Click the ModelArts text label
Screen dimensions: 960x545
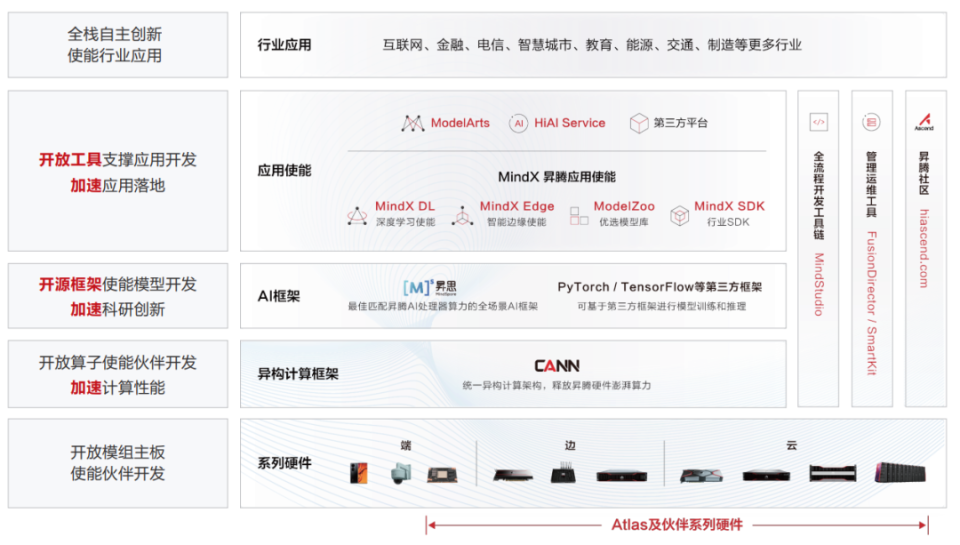click(x=460, y=123)
